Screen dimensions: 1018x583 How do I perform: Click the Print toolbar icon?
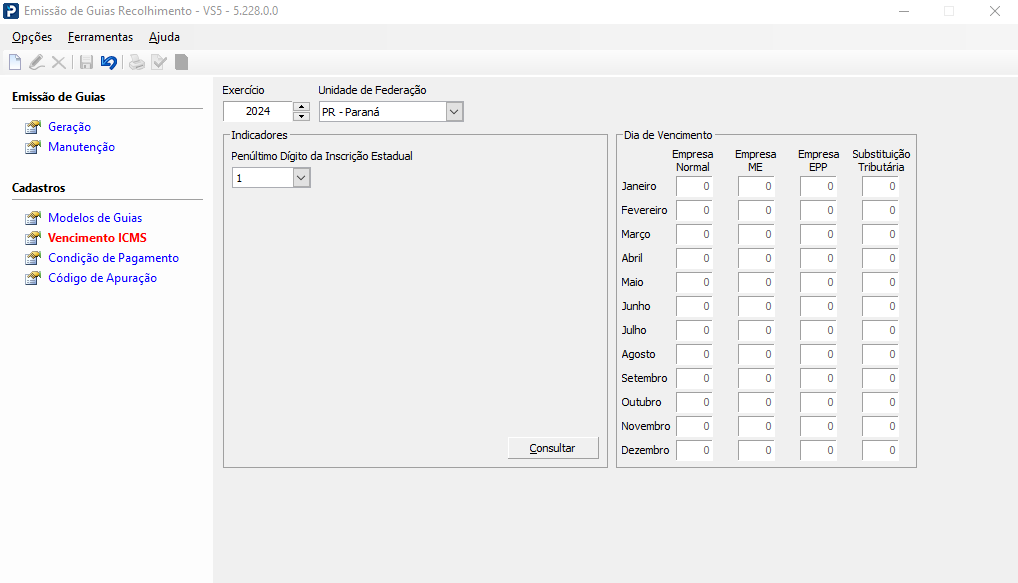[x=136, y=62]
